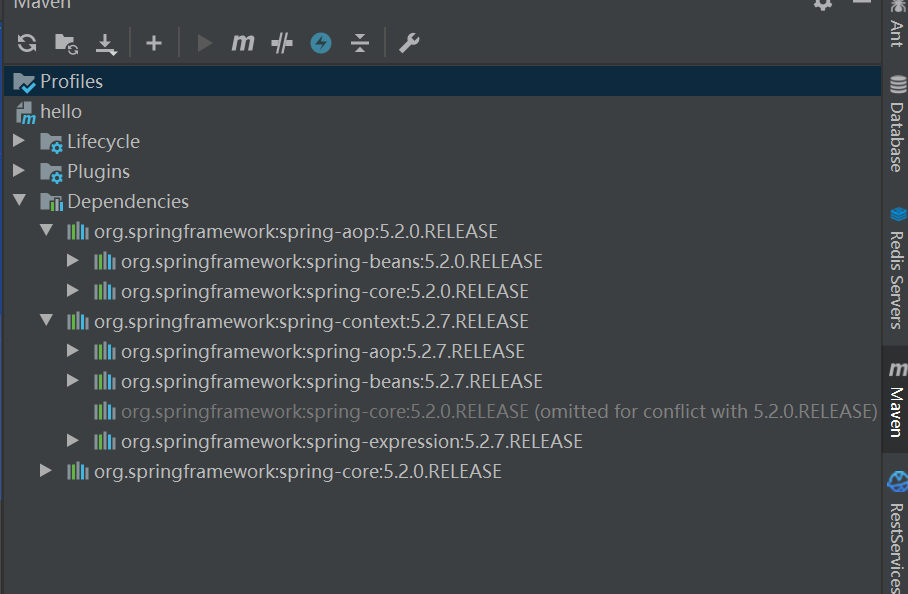The height and width of the screenshot is (594, 908).
Task: Expand the Plugins node
Action: coord(19,170)
